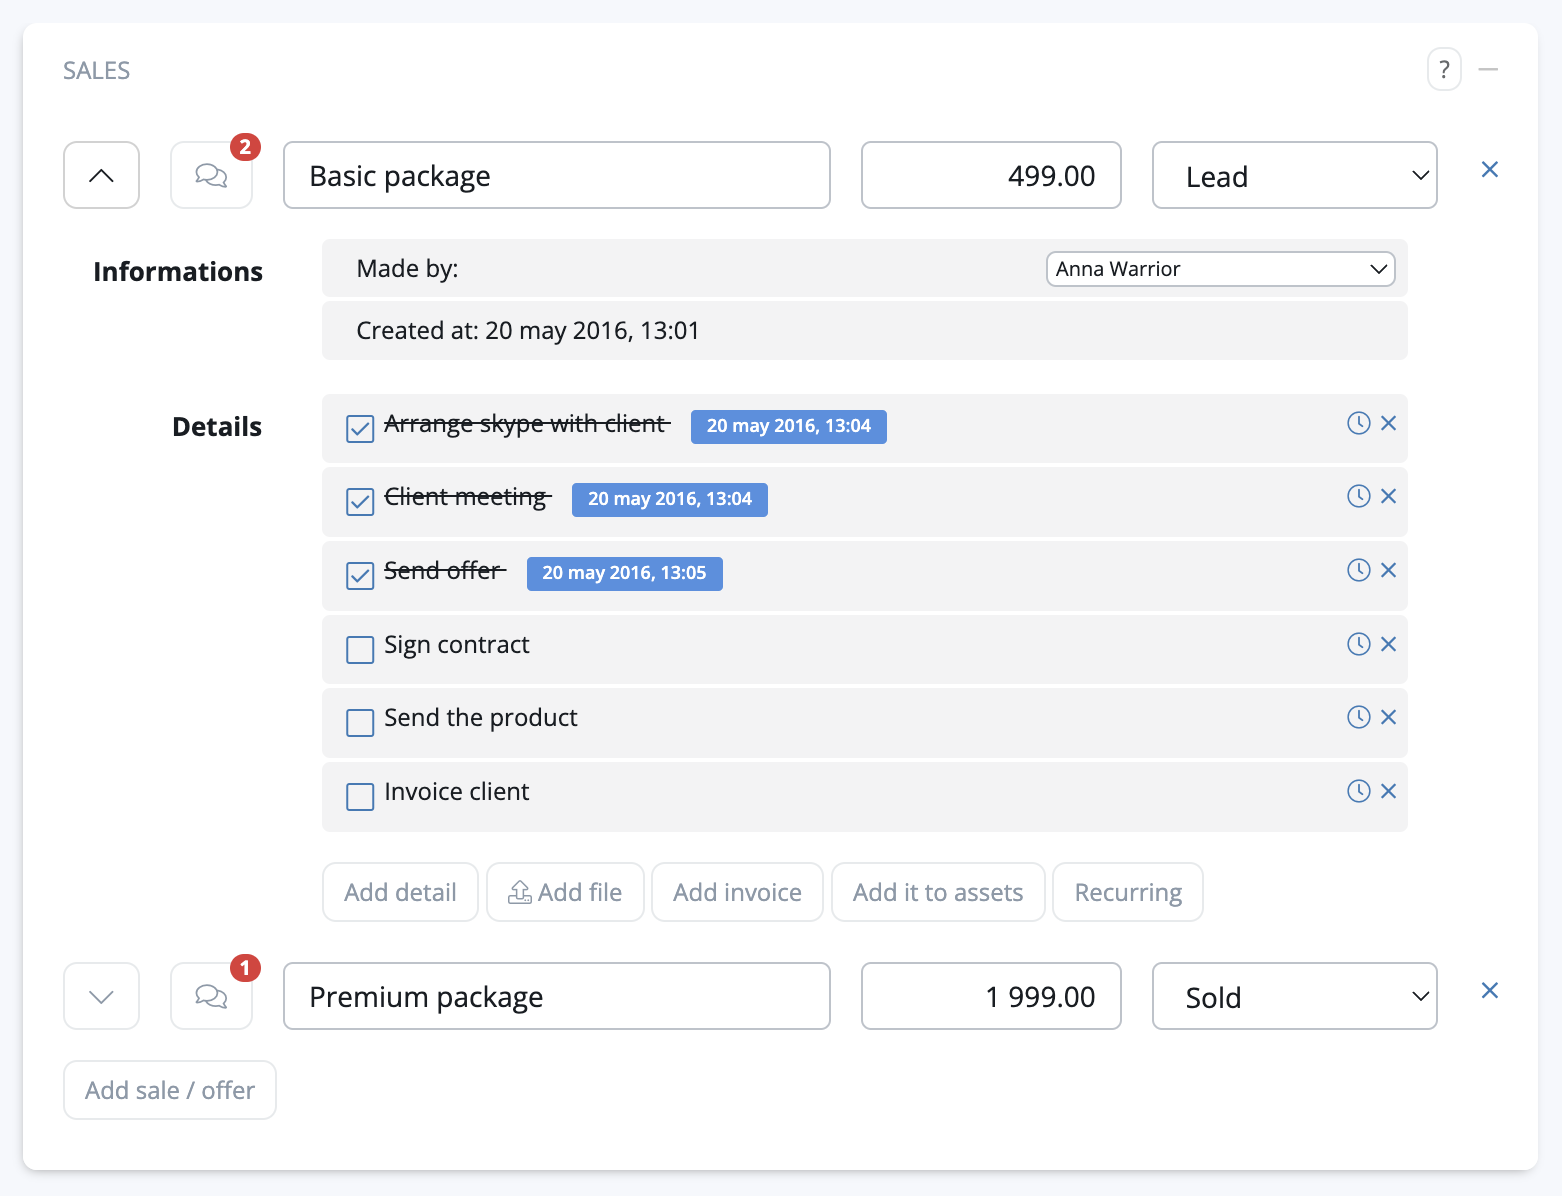The image size is (1562, 1196).
Task: Remove the Arrange skype with client item
Action: (x=1388, y=423)
